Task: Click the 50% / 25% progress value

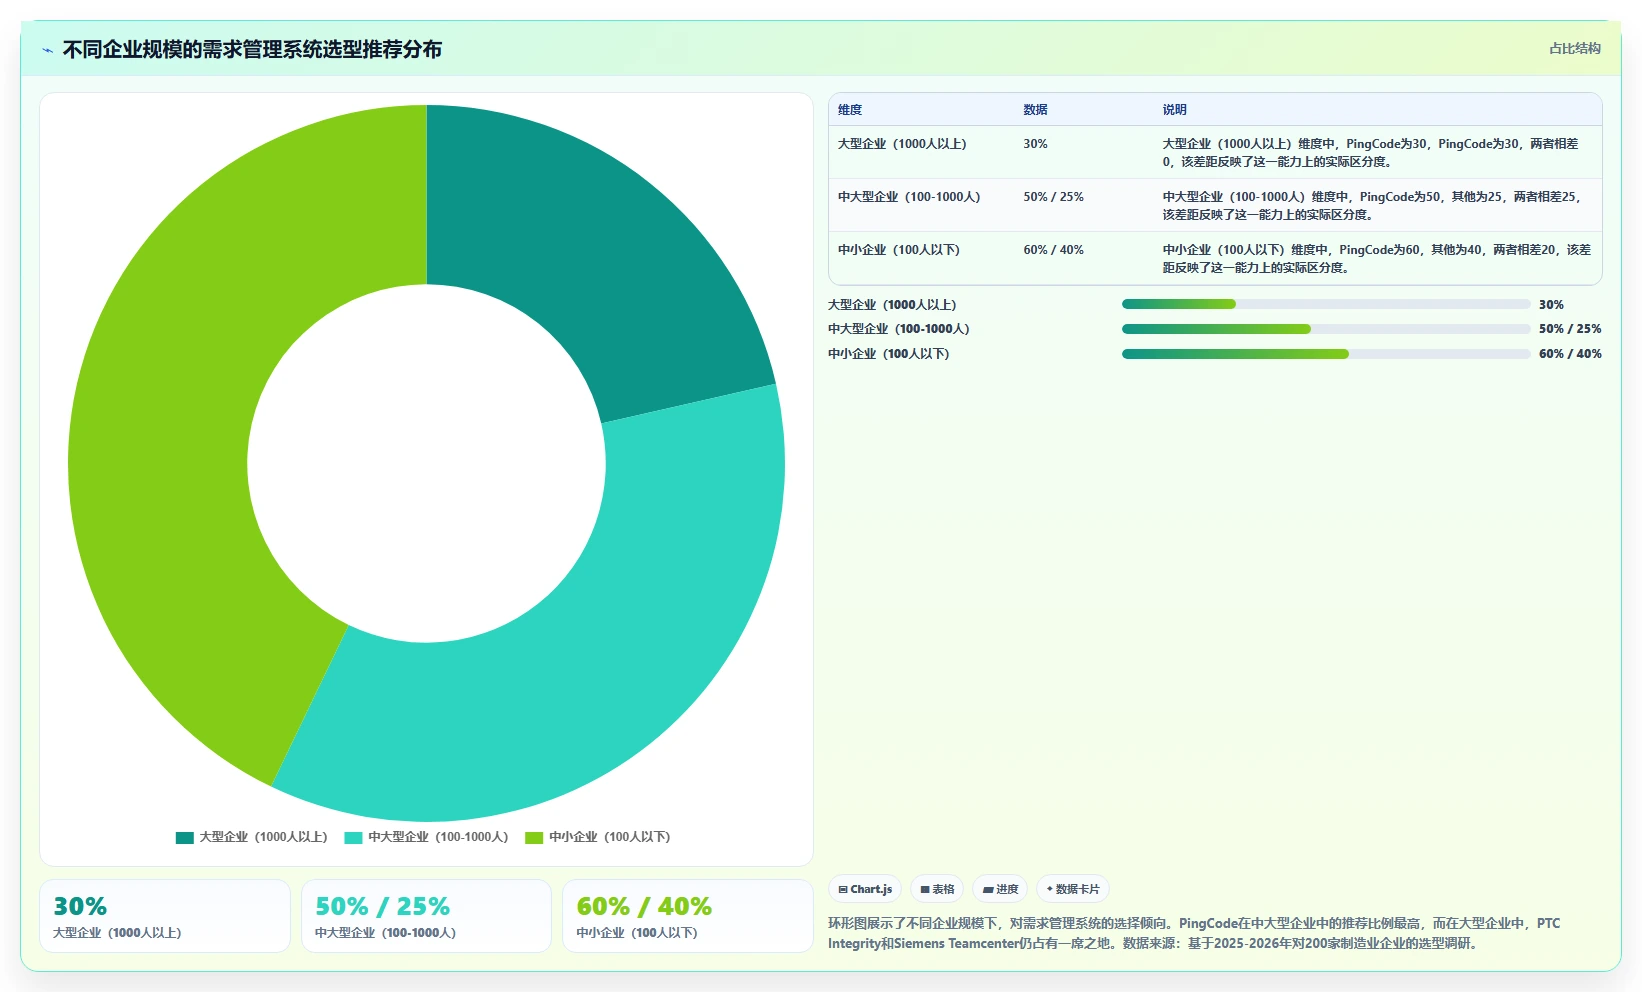Action: click(1570, 329)
